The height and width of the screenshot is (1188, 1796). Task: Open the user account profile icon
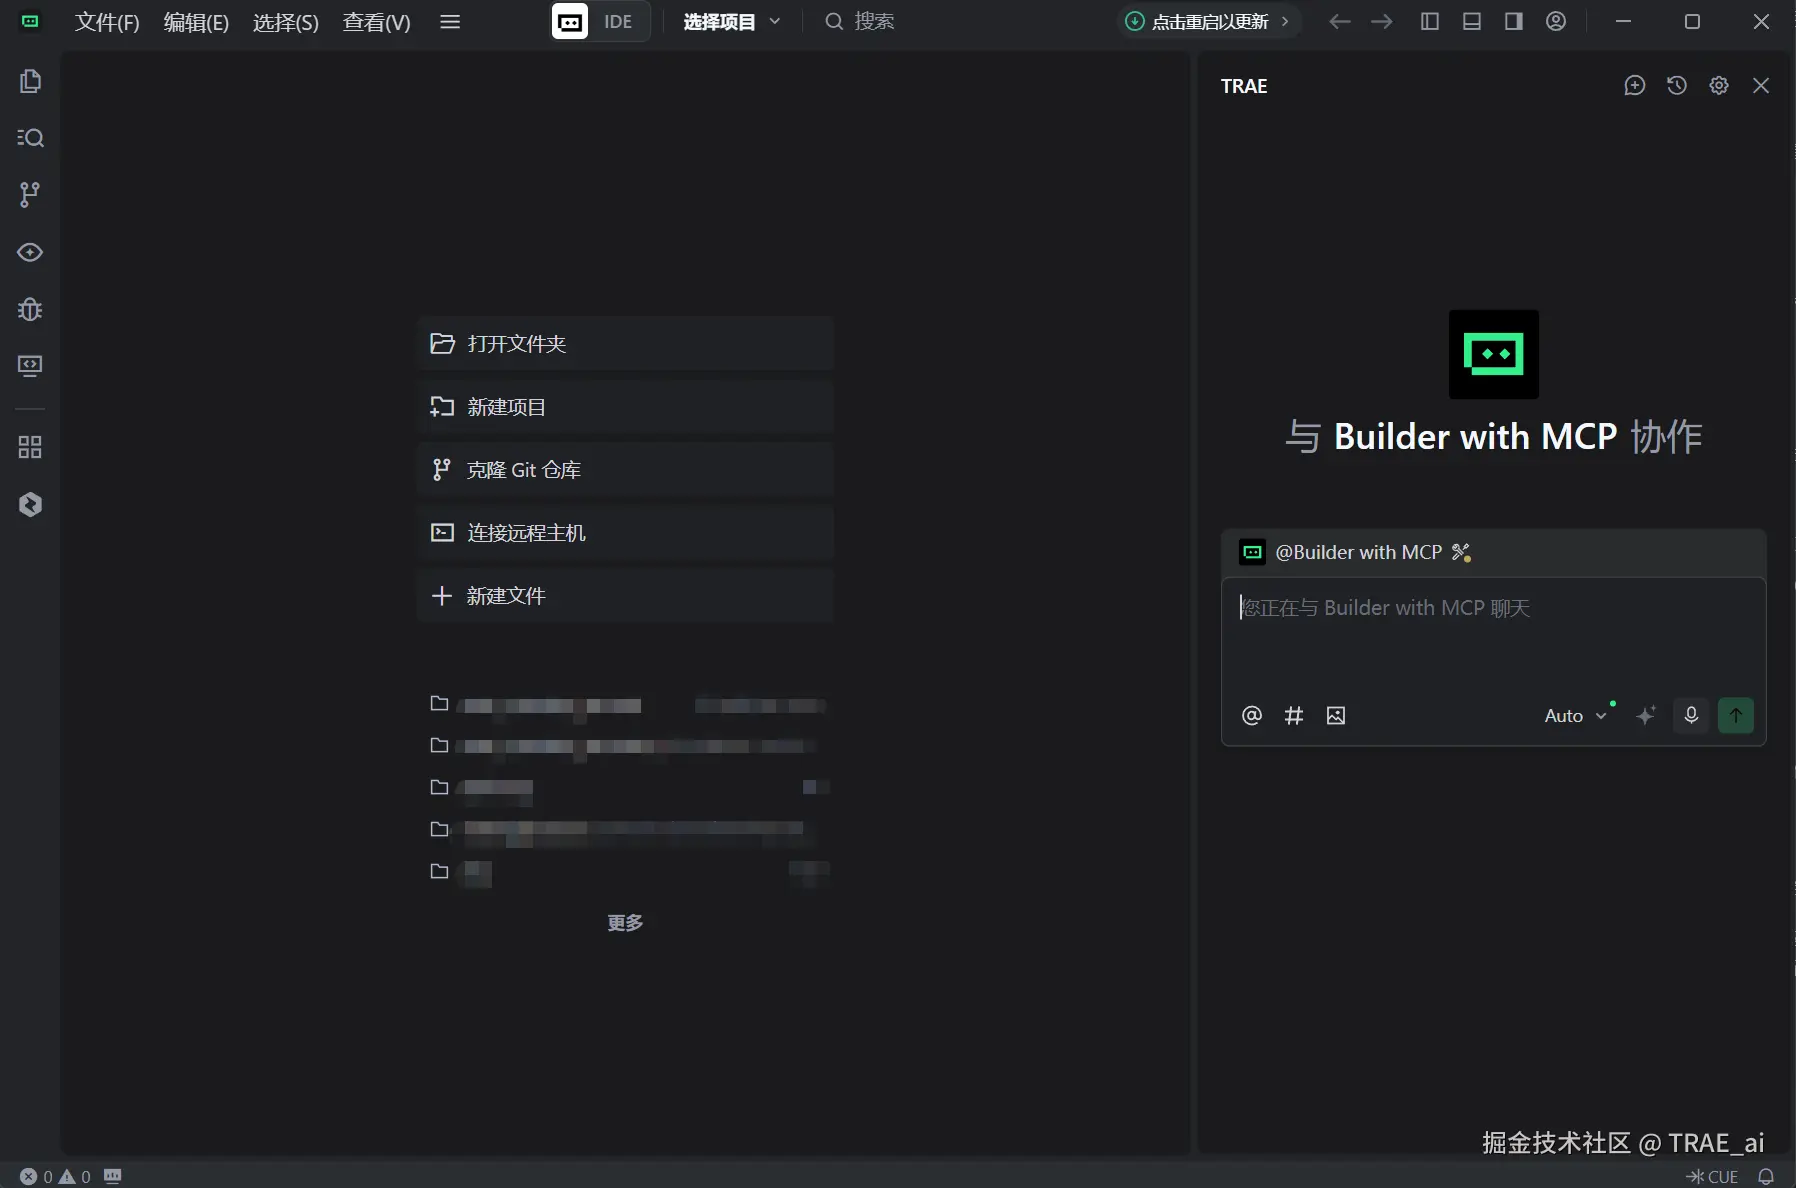tap(1556, 21)
